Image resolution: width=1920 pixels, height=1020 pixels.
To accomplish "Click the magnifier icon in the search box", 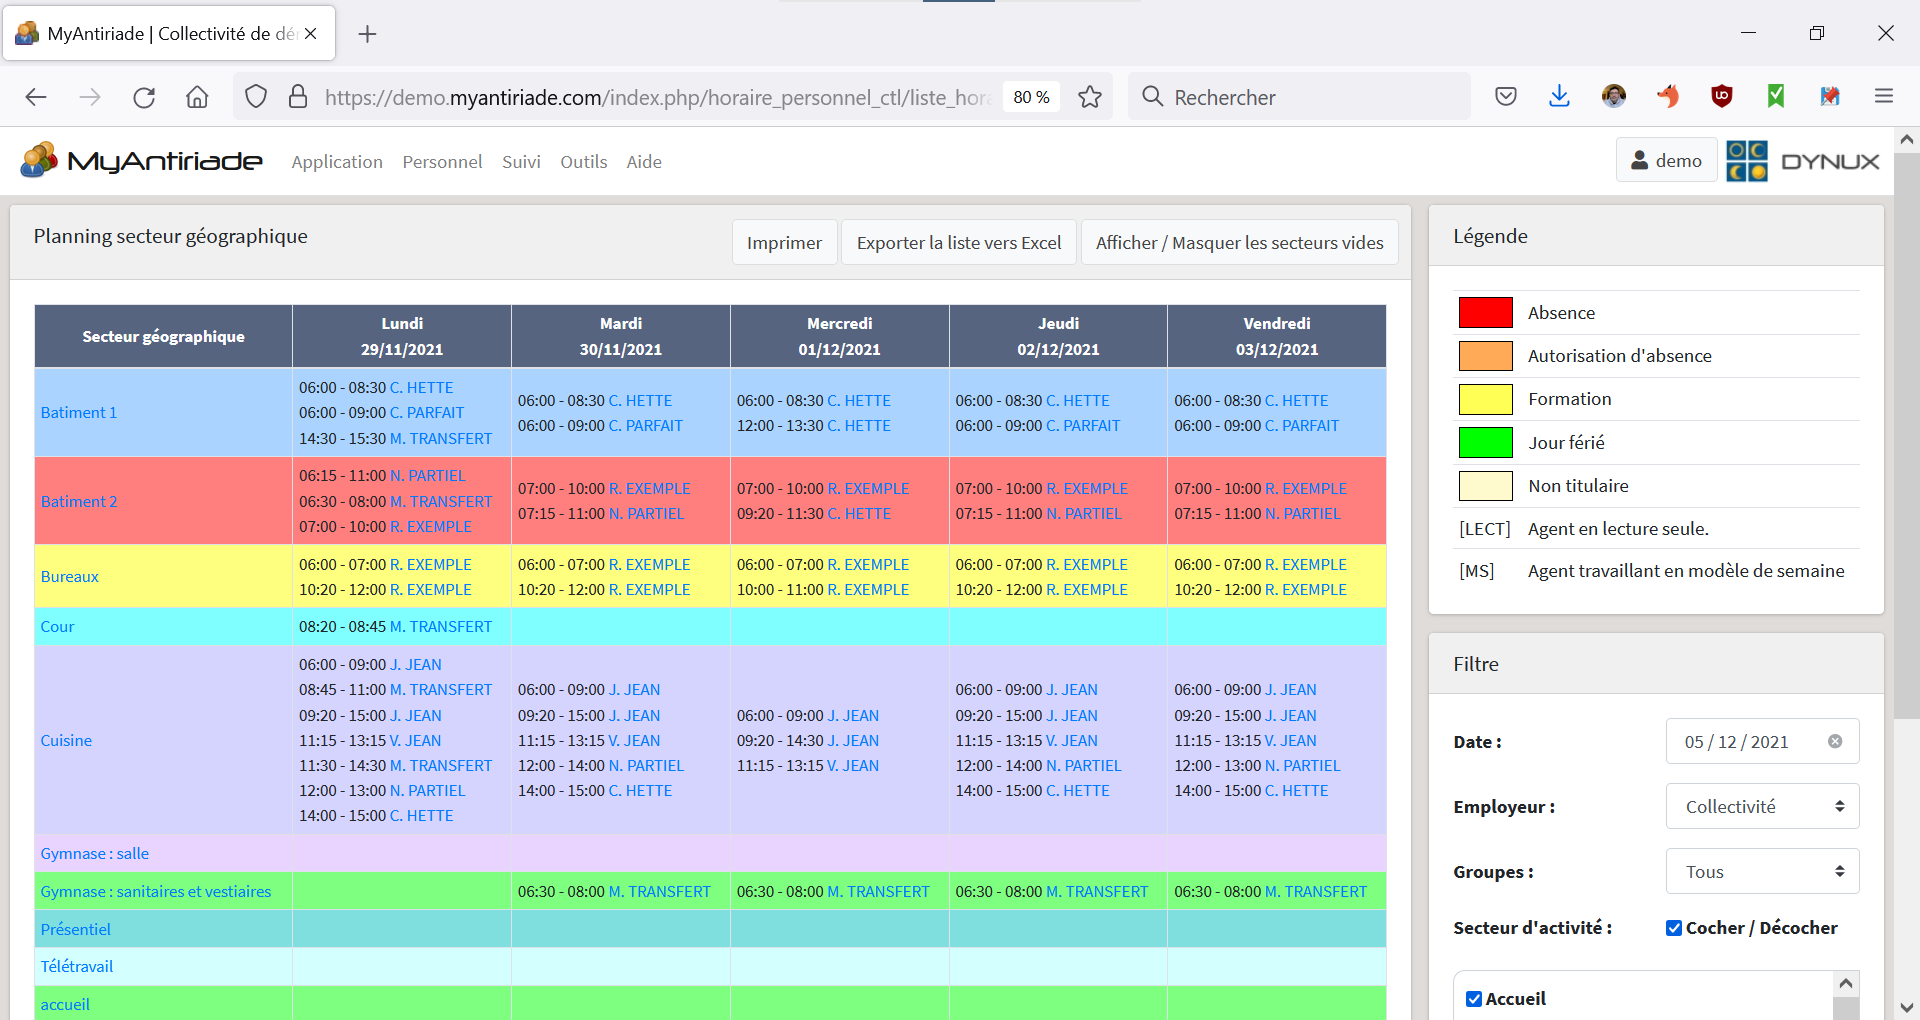I will pos(1153,97).
